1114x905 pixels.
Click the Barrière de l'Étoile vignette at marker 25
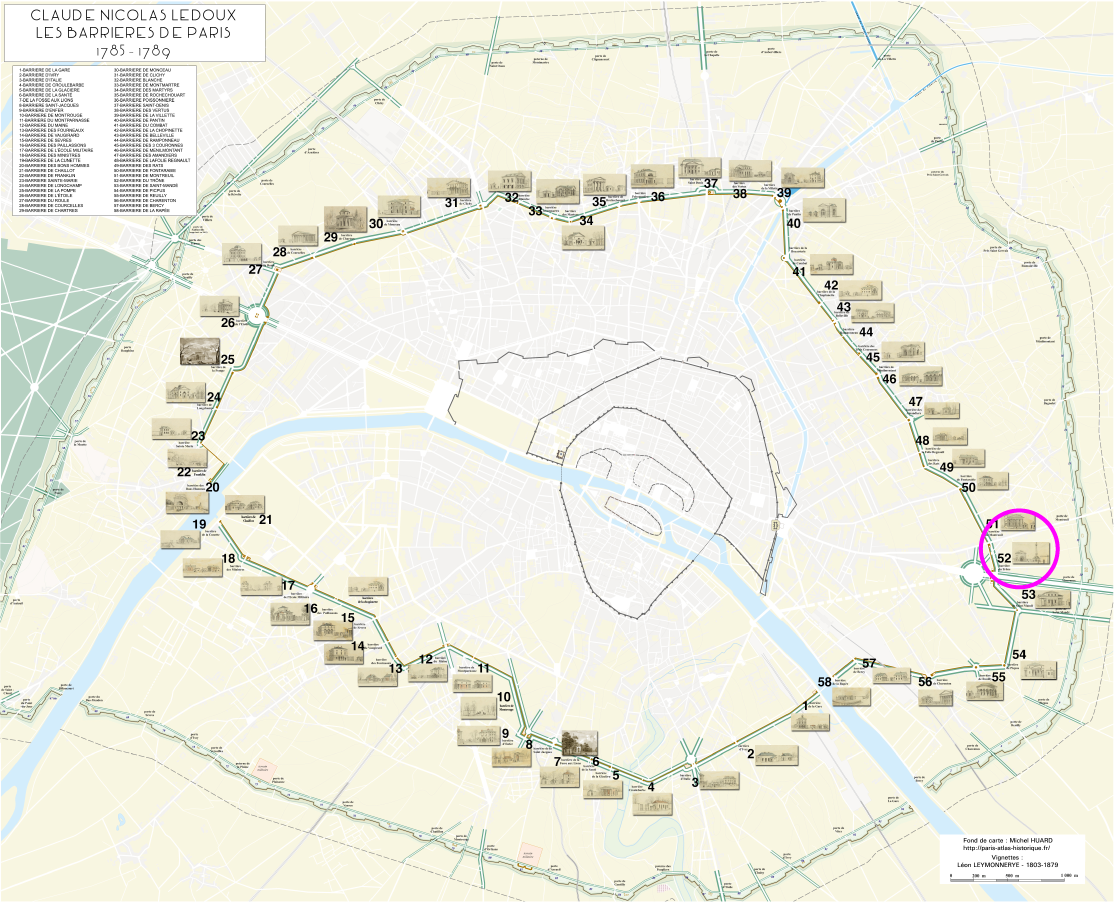tap(201, 352)
